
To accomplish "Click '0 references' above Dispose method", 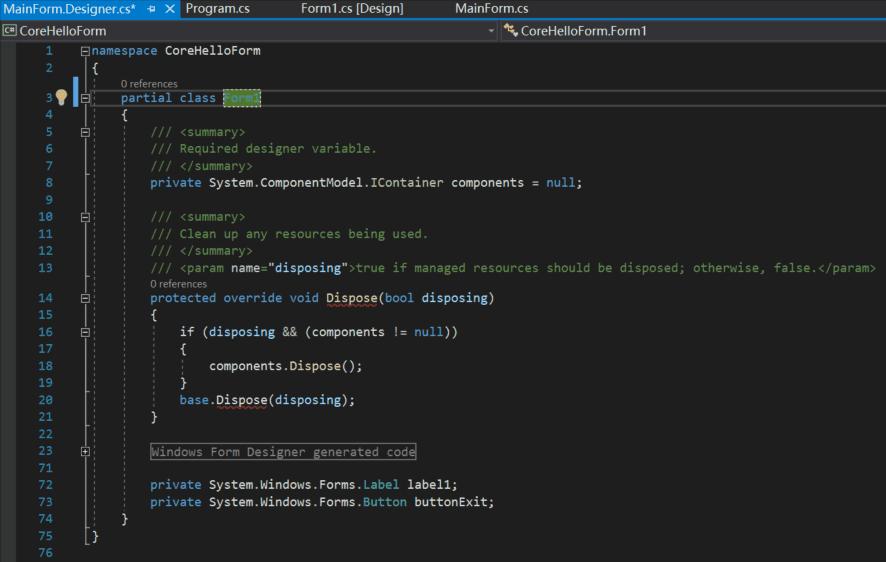I will (x=179, y=284).
